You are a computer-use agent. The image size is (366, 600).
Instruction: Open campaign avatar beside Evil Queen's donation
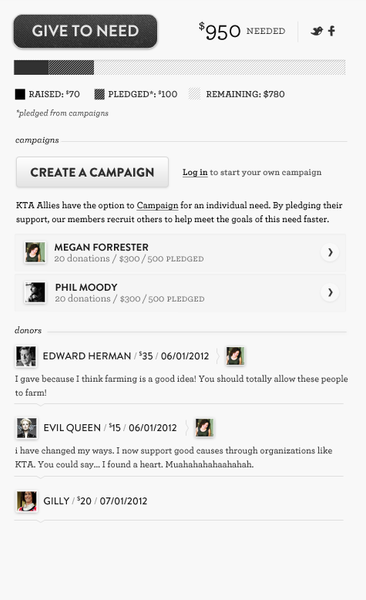tap(204, 428)
